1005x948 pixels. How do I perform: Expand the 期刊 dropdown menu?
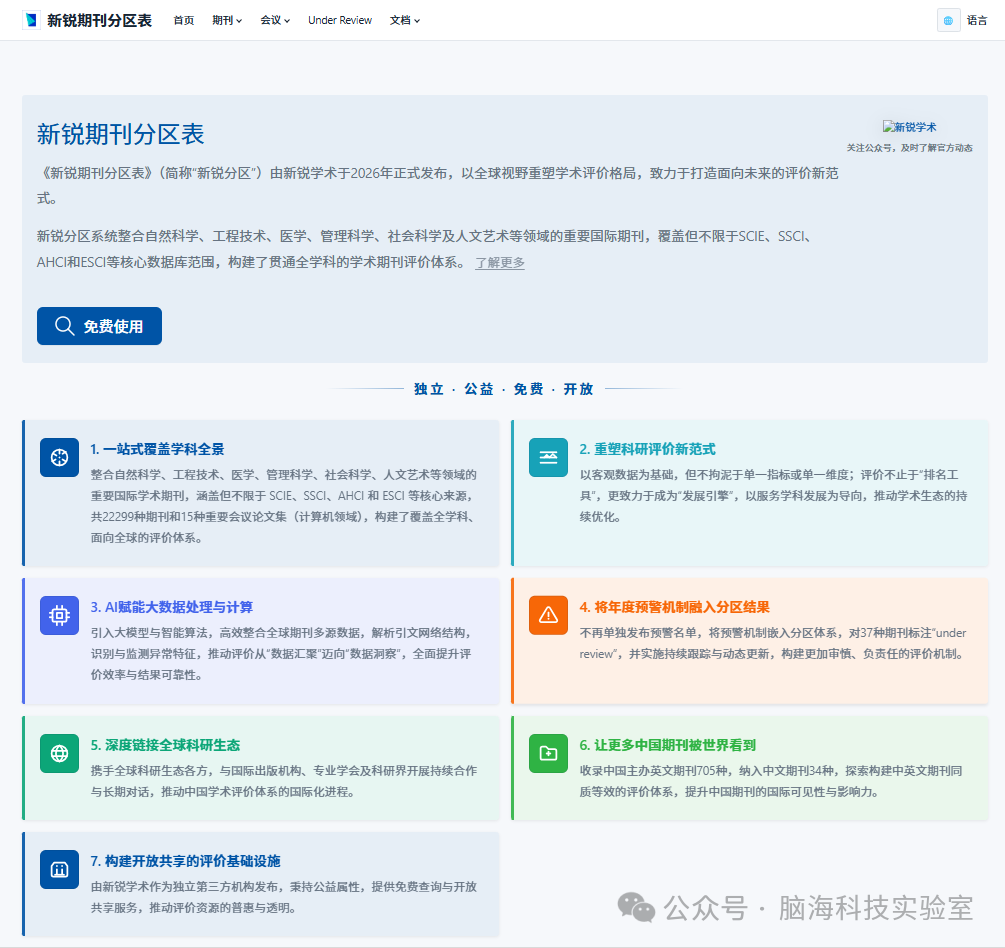coord(226,19)
